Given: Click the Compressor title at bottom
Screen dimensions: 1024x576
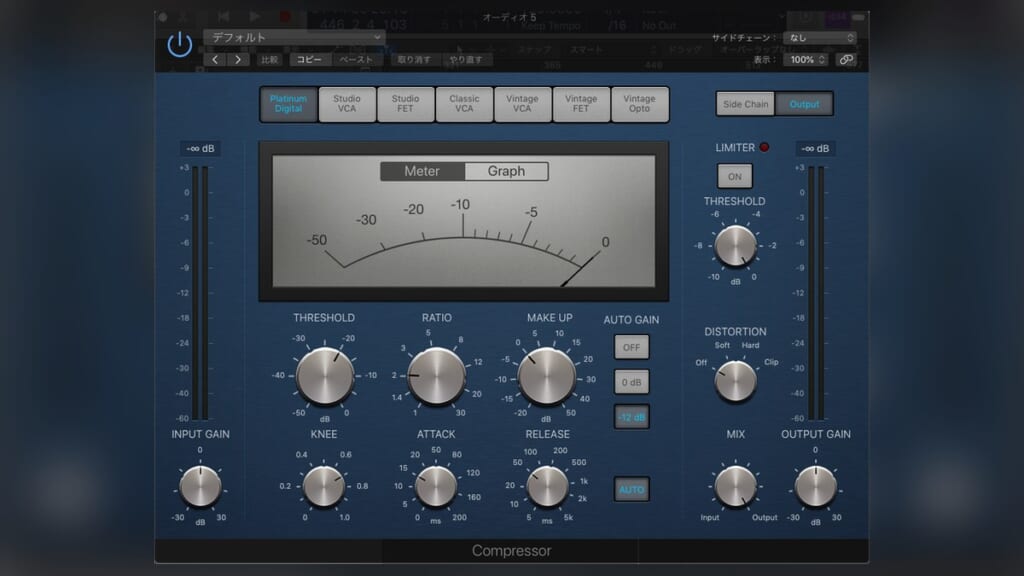Looking at the screenshot, I should (511, 551).
